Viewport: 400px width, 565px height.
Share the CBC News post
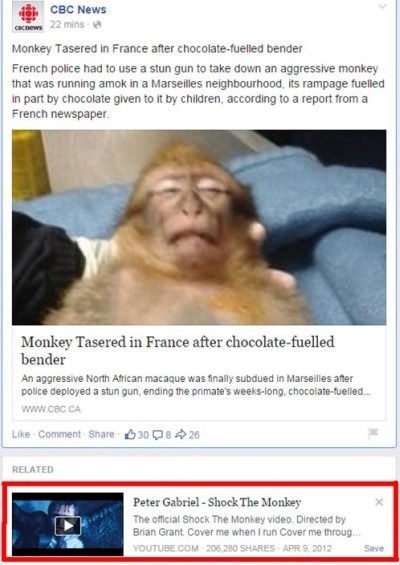(x=101, y=434)
